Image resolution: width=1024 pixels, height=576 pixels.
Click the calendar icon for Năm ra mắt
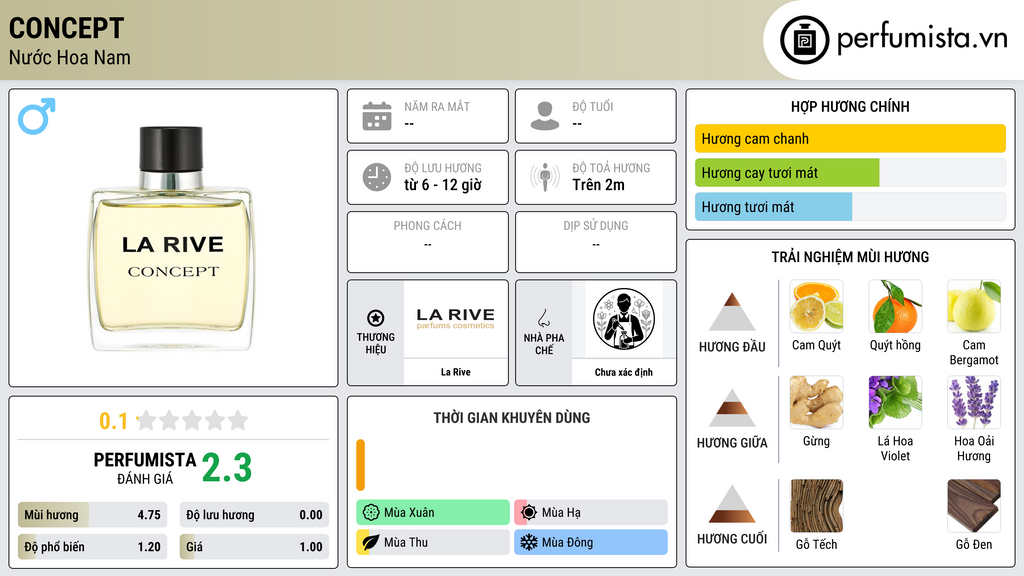click(377, 116)
